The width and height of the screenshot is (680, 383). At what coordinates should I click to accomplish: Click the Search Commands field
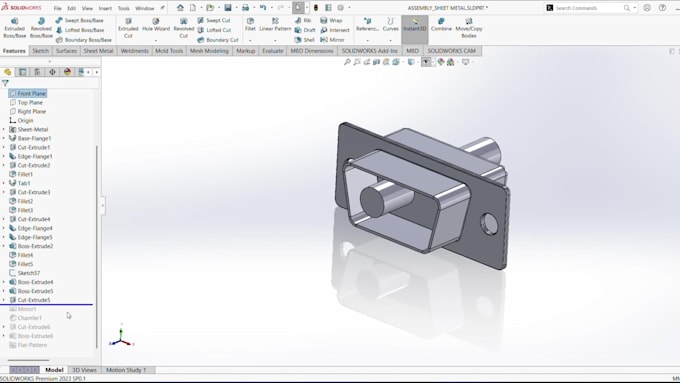(x=588, y=8)
